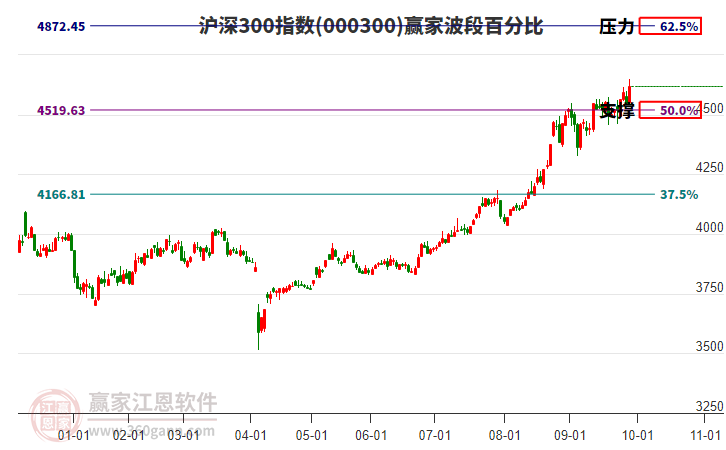Click the chart title 沪深300指数(000300)赢家波段百分比
The height and width of the screenshot is (450, 726).
click(370, 26)
